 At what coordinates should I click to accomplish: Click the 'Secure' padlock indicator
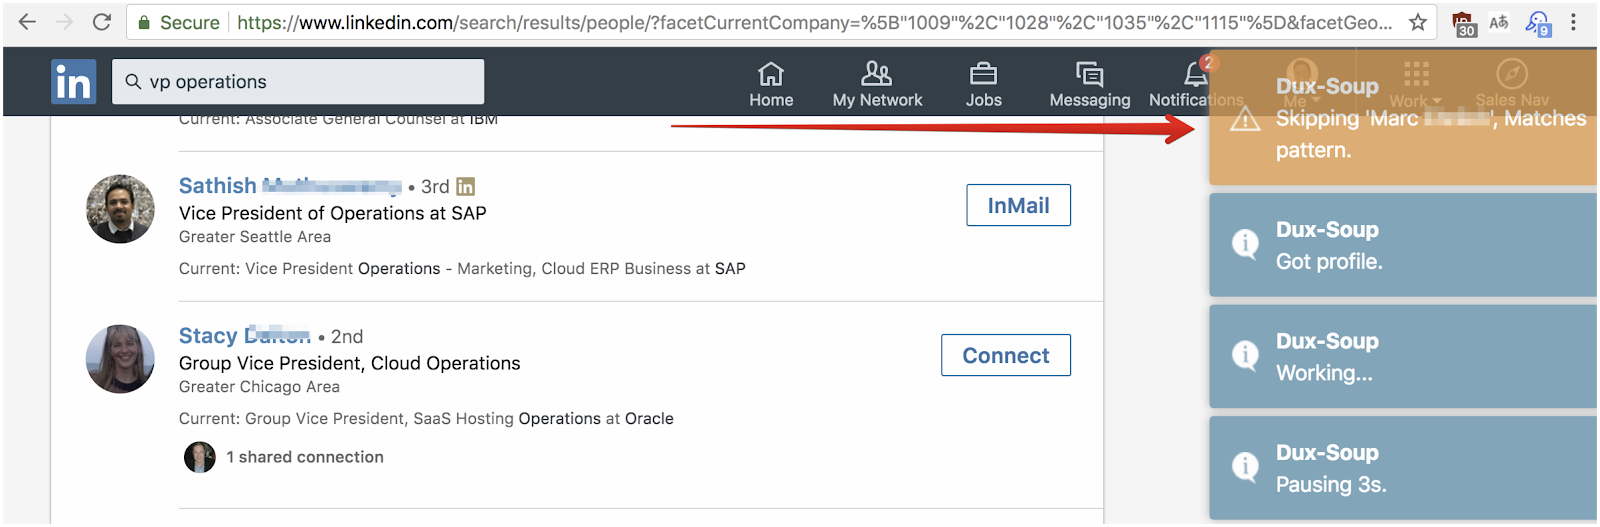click(x=178, y=22)
